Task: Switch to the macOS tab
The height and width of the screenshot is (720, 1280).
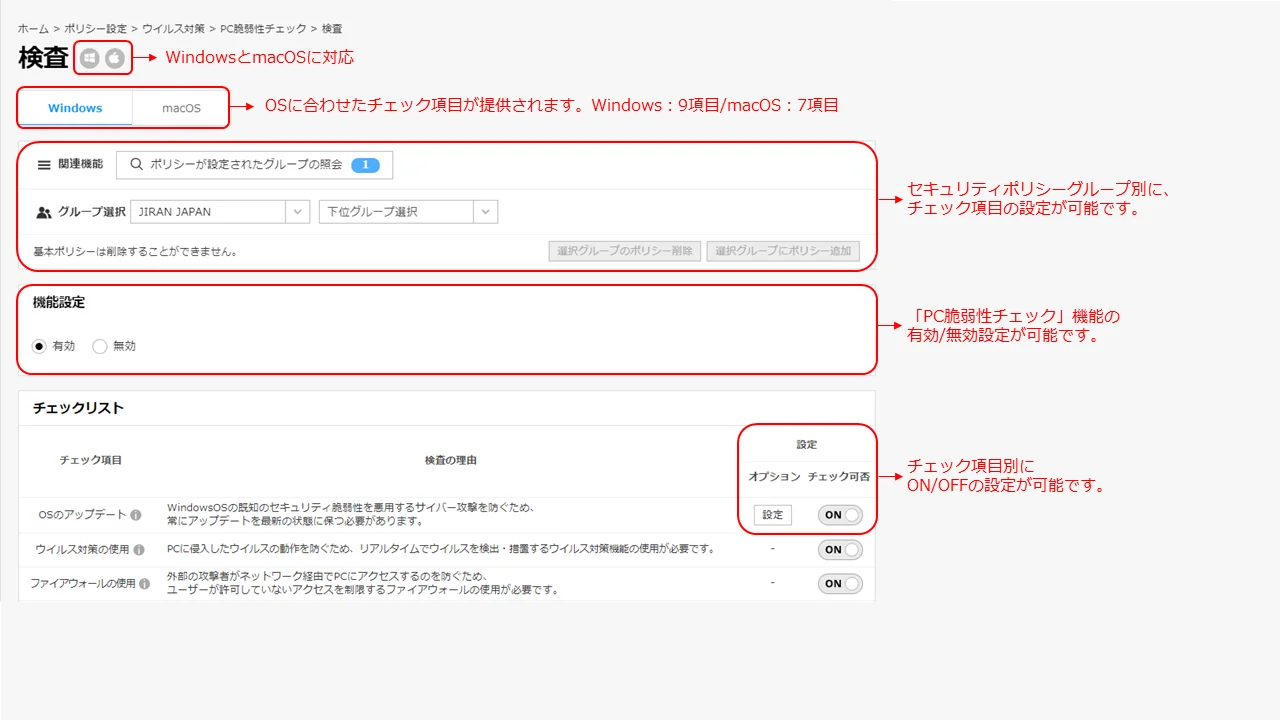Action: (181, 108)
